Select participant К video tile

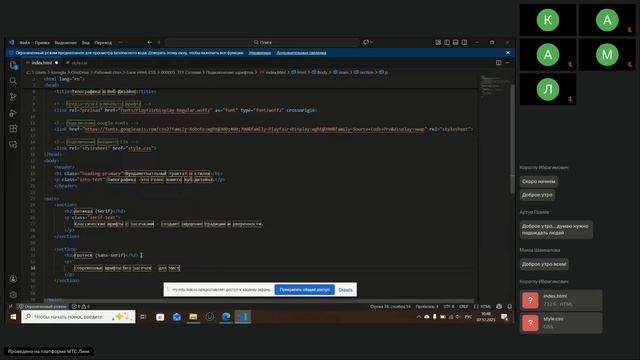(x=548, y=20)
